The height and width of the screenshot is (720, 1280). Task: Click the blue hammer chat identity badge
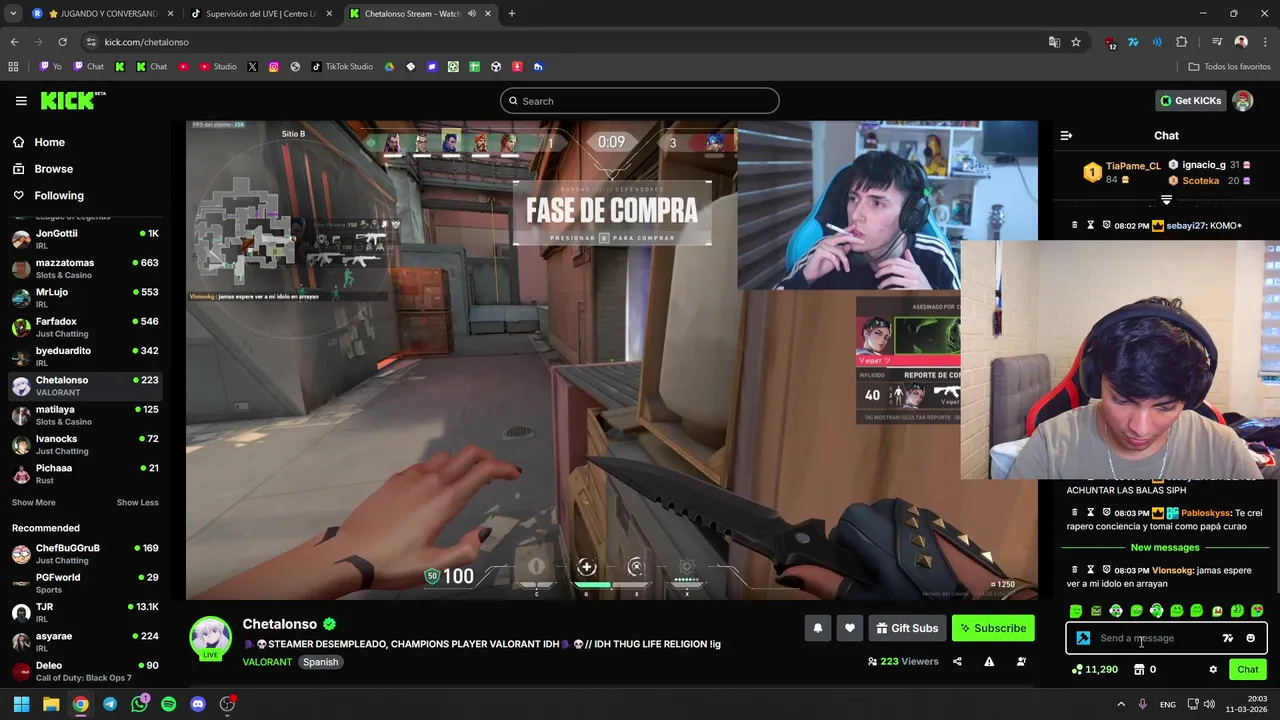click(x=1083, y=638)
